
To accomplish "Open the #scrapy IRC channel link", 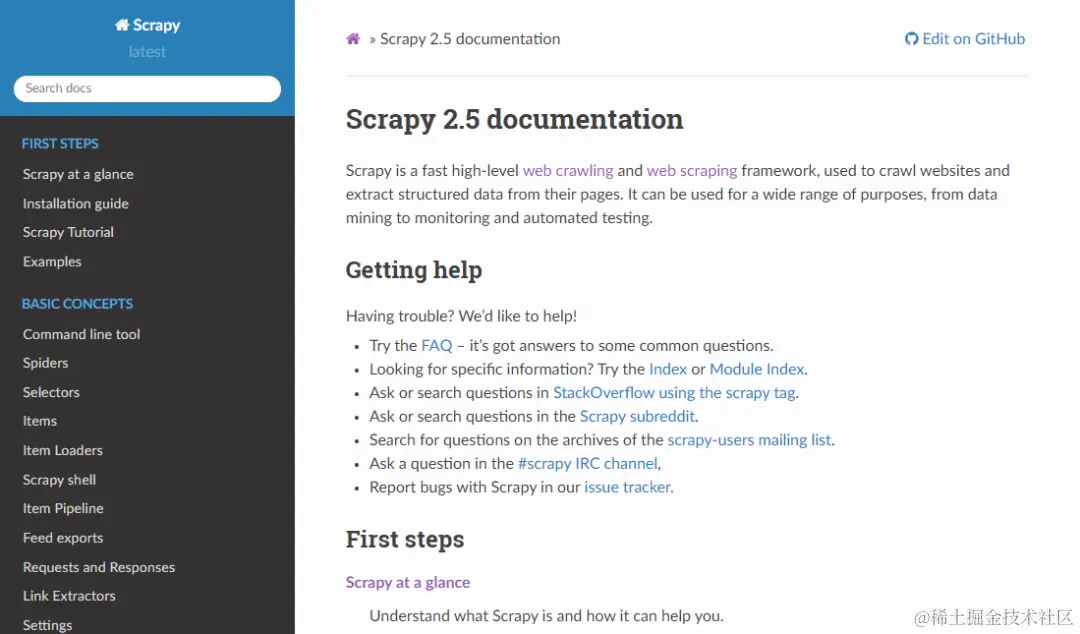I will [x=588, y=463].
